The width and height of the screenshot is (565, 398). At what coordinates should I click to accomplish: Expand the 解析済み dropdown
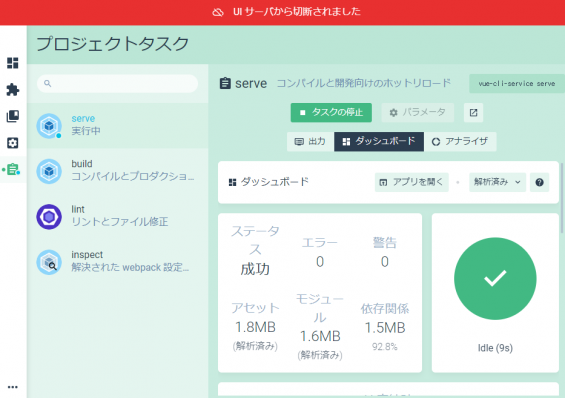(x=497, y=182)
